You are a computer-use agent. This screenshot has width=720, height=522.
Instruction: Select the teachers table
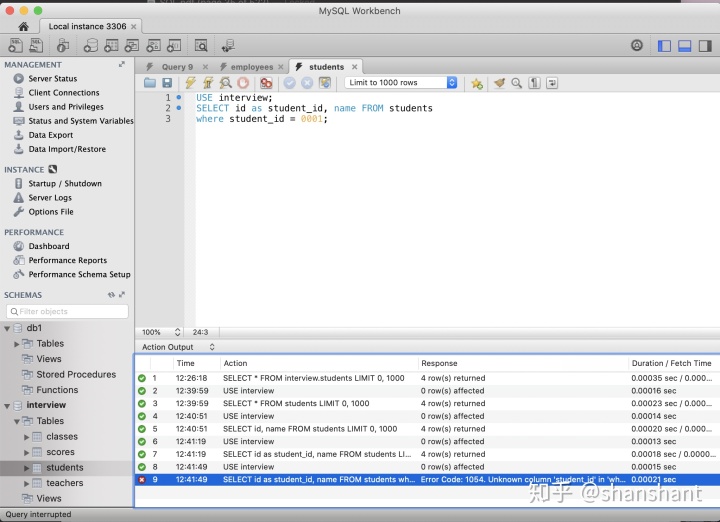[x=64, y=483]
